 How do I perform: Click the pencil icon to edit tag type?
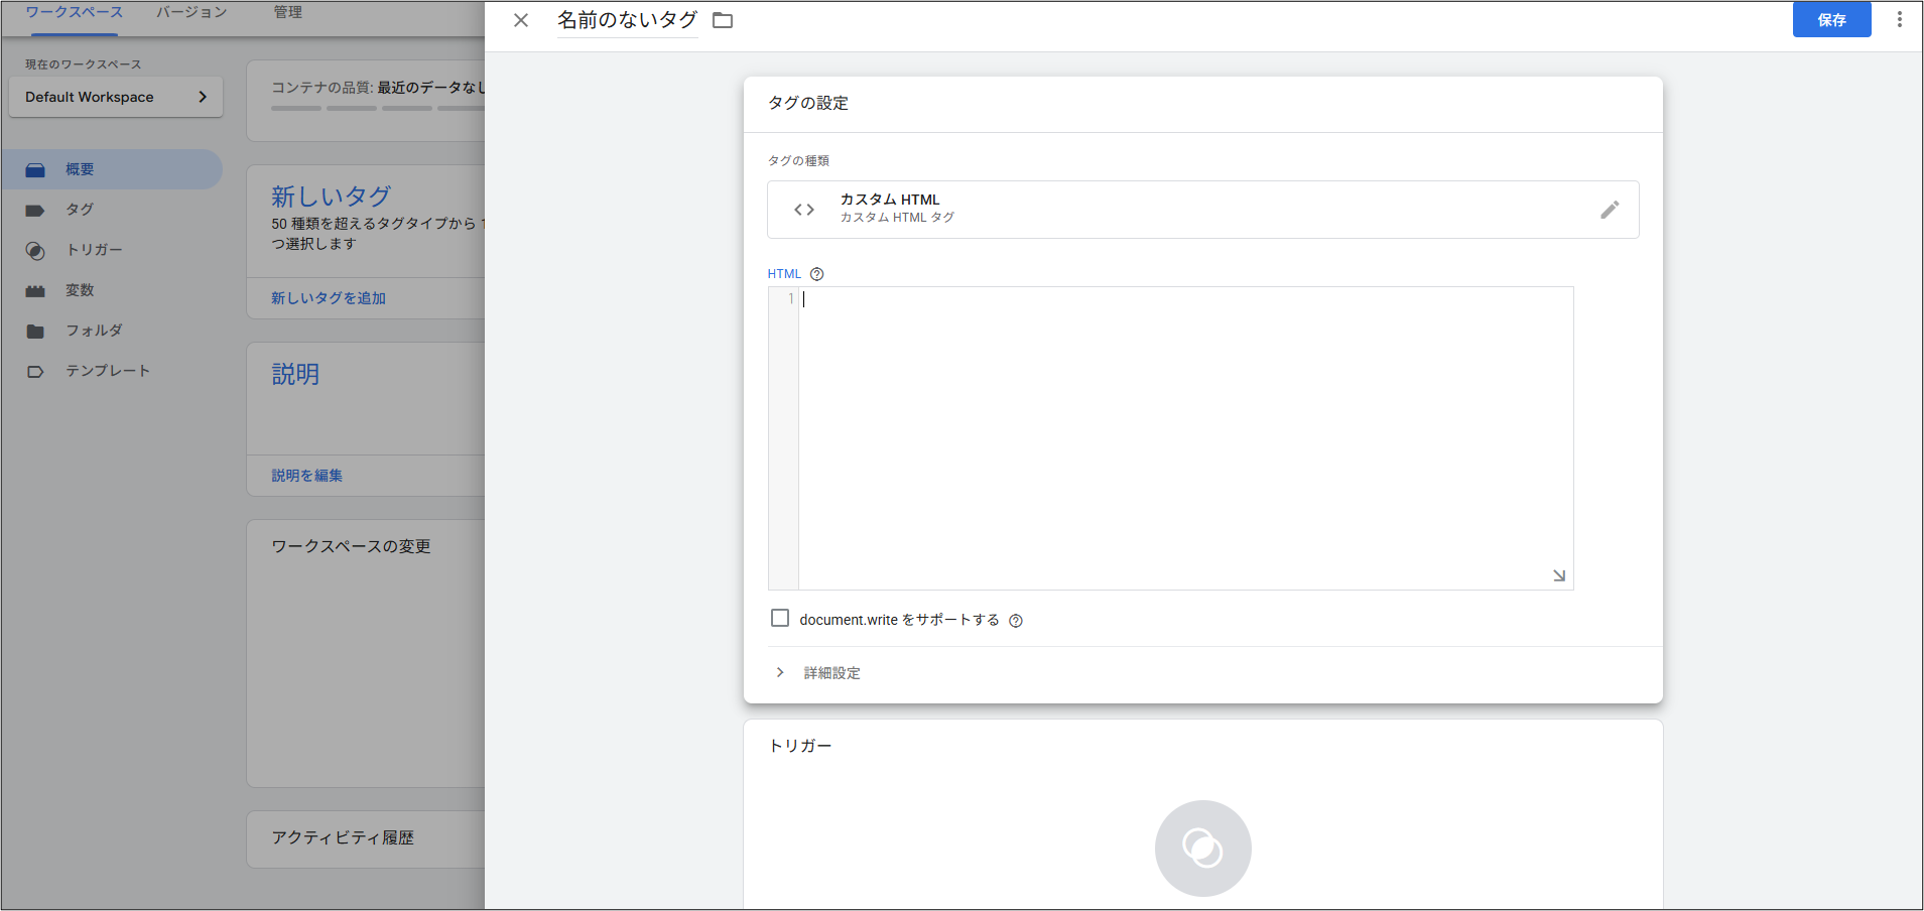1609,210
